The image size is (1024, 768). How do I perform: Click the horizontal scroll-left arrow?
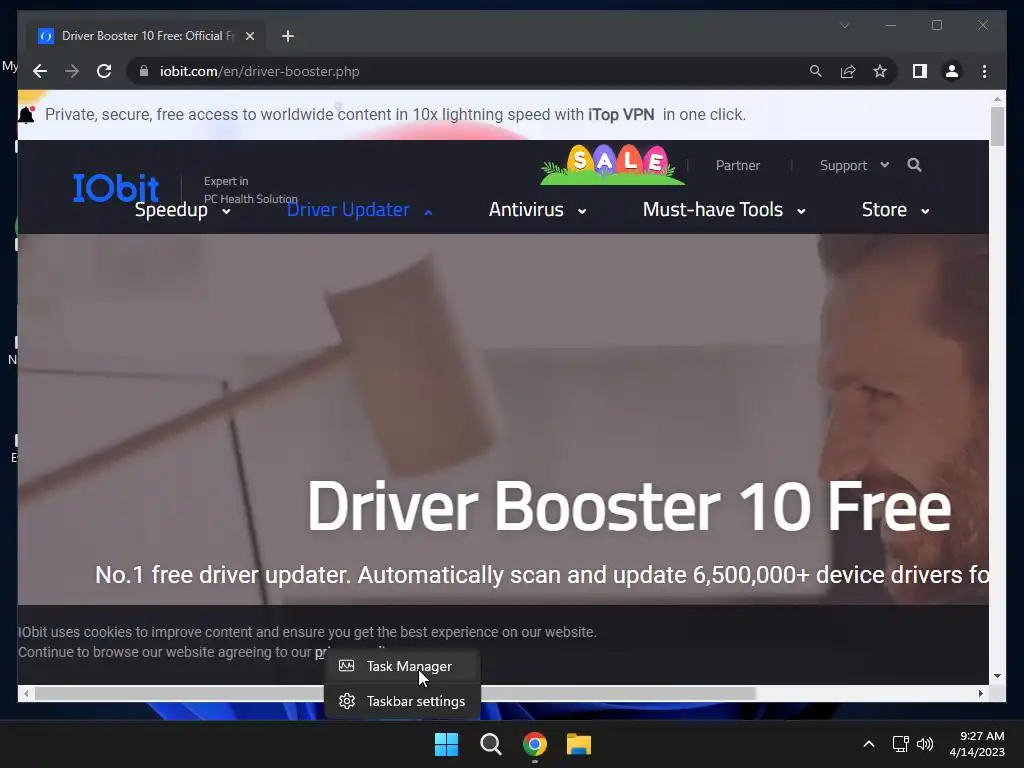(x=25, y=694)
